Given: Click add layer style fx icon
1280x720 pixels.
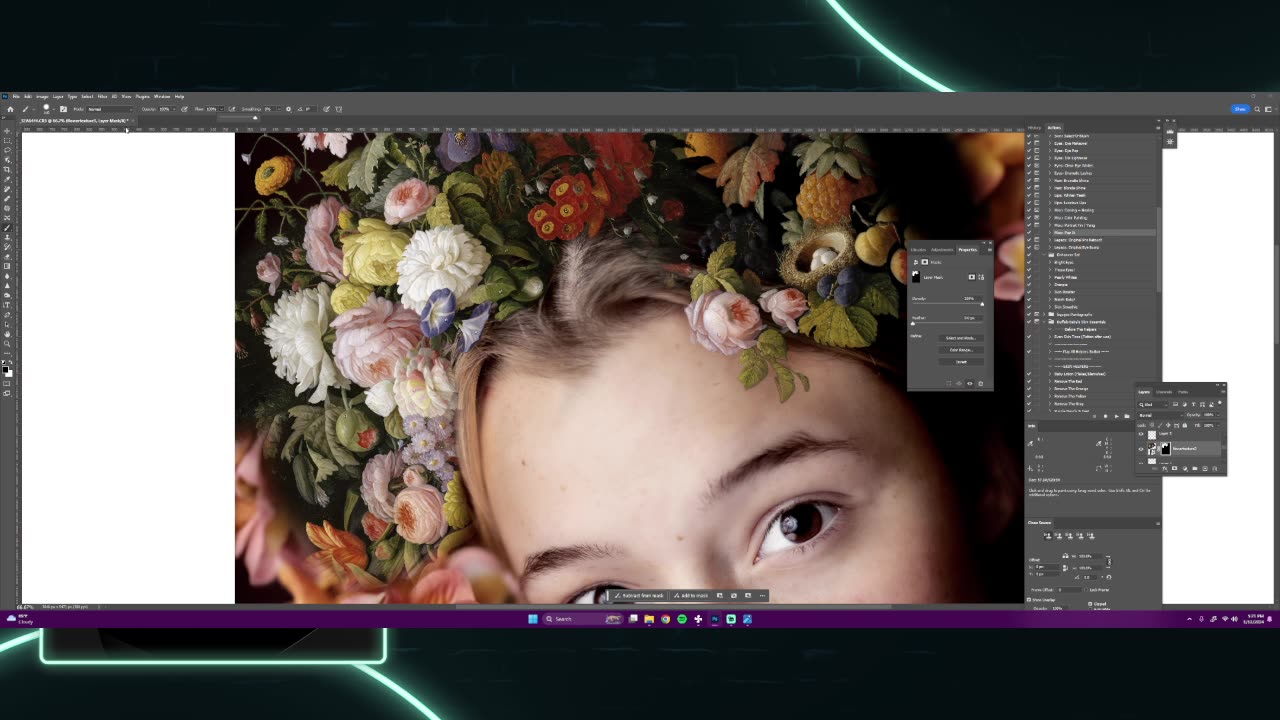Looking at the screenshot, I should [x=1165, y=468].
